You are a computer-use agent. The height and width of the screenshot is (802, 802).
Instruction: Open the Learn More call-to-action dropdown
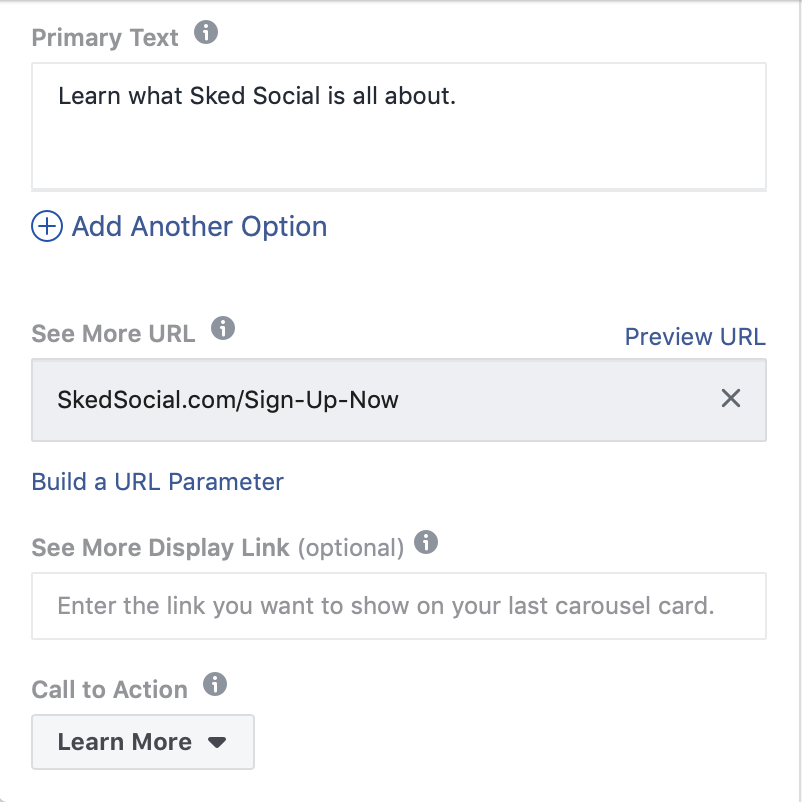pos(143,742)
